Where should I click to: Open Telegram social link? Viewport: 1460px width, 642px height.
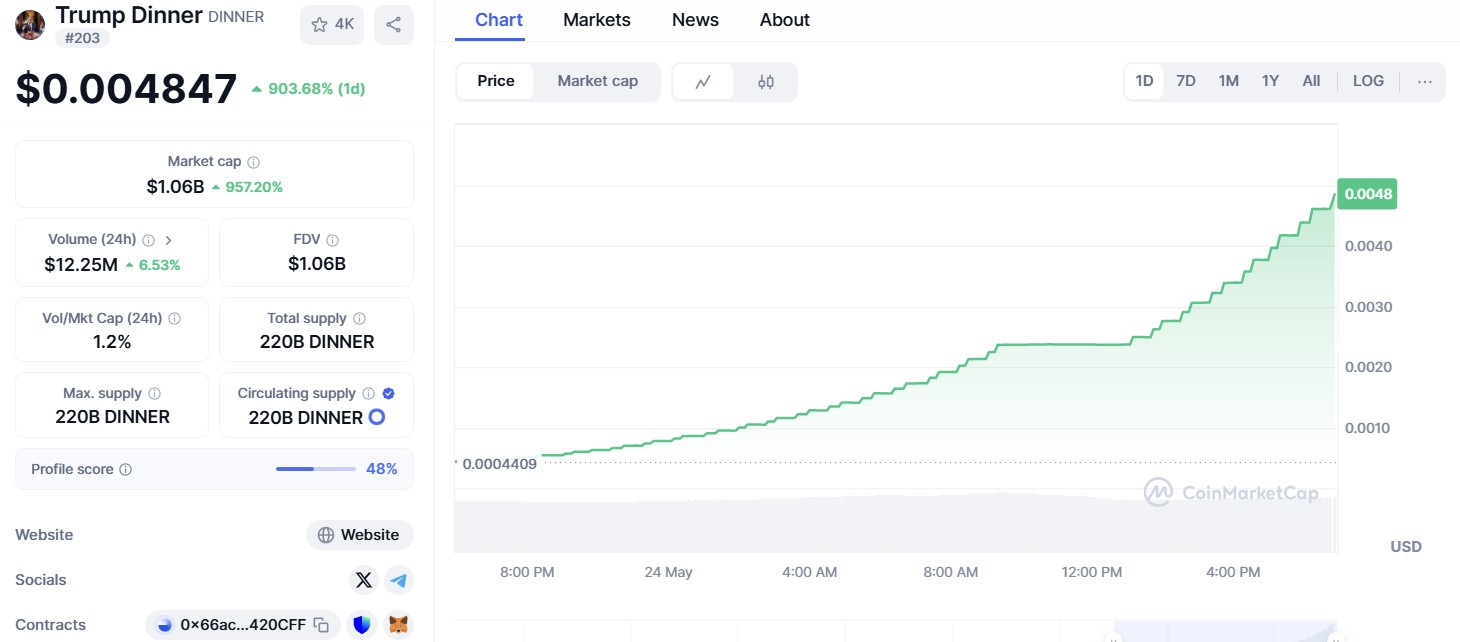pos(399,580)
